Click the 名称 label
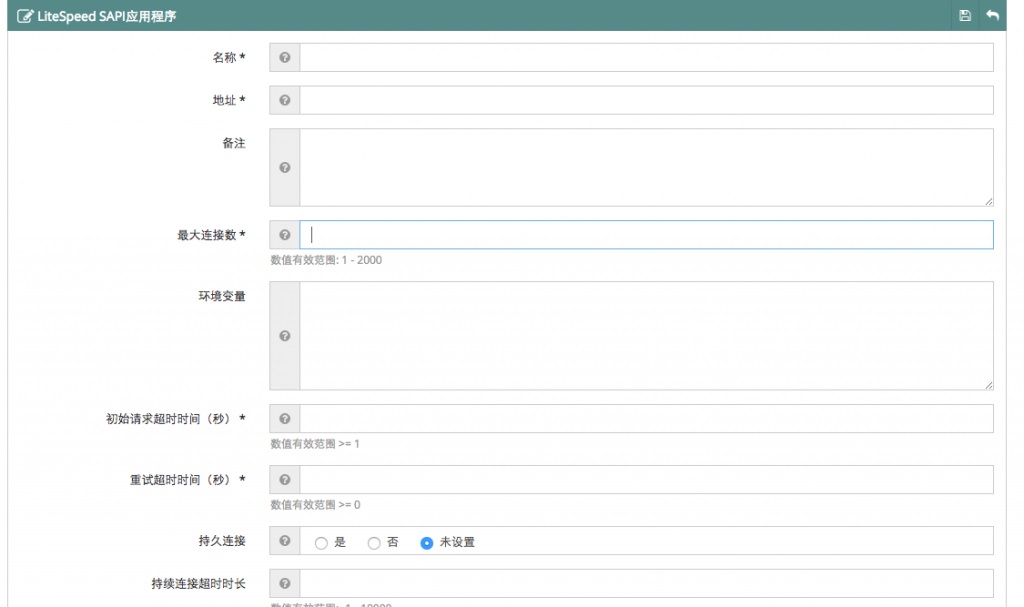 229,57
